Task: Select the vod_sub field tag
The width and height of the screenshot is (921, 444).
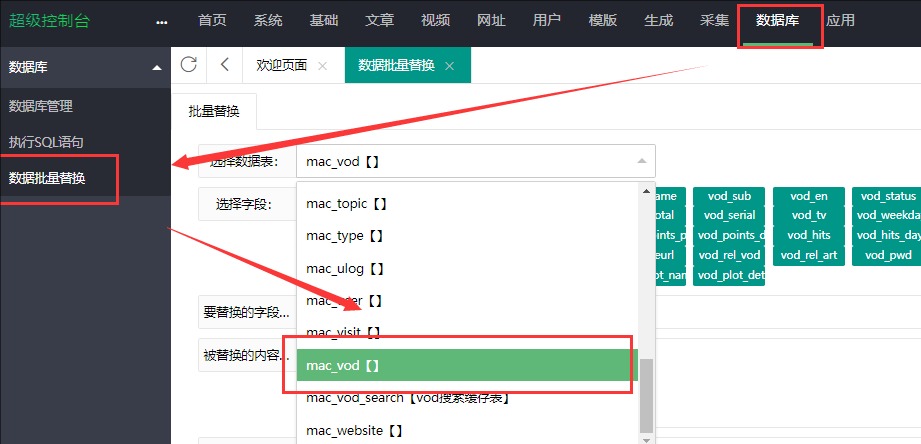Action: coord(728,196)
